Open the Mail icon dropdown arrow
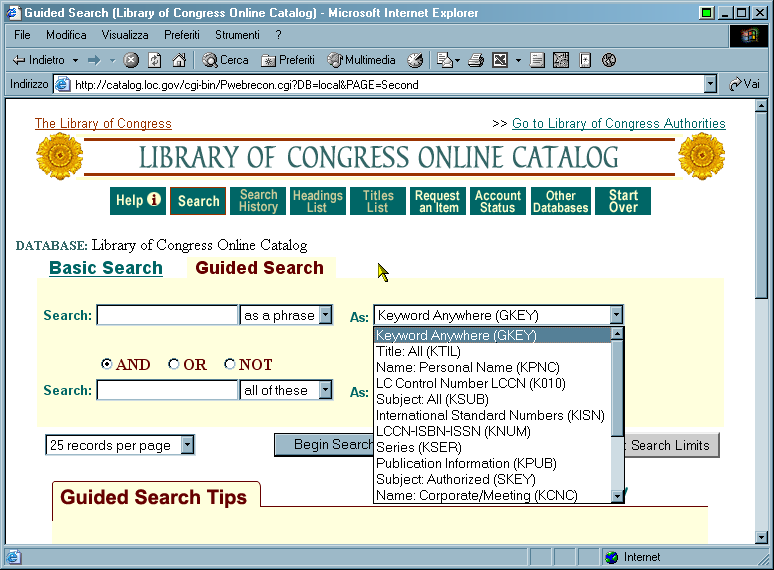Screen dimensions: 774x570 [458, 60]
